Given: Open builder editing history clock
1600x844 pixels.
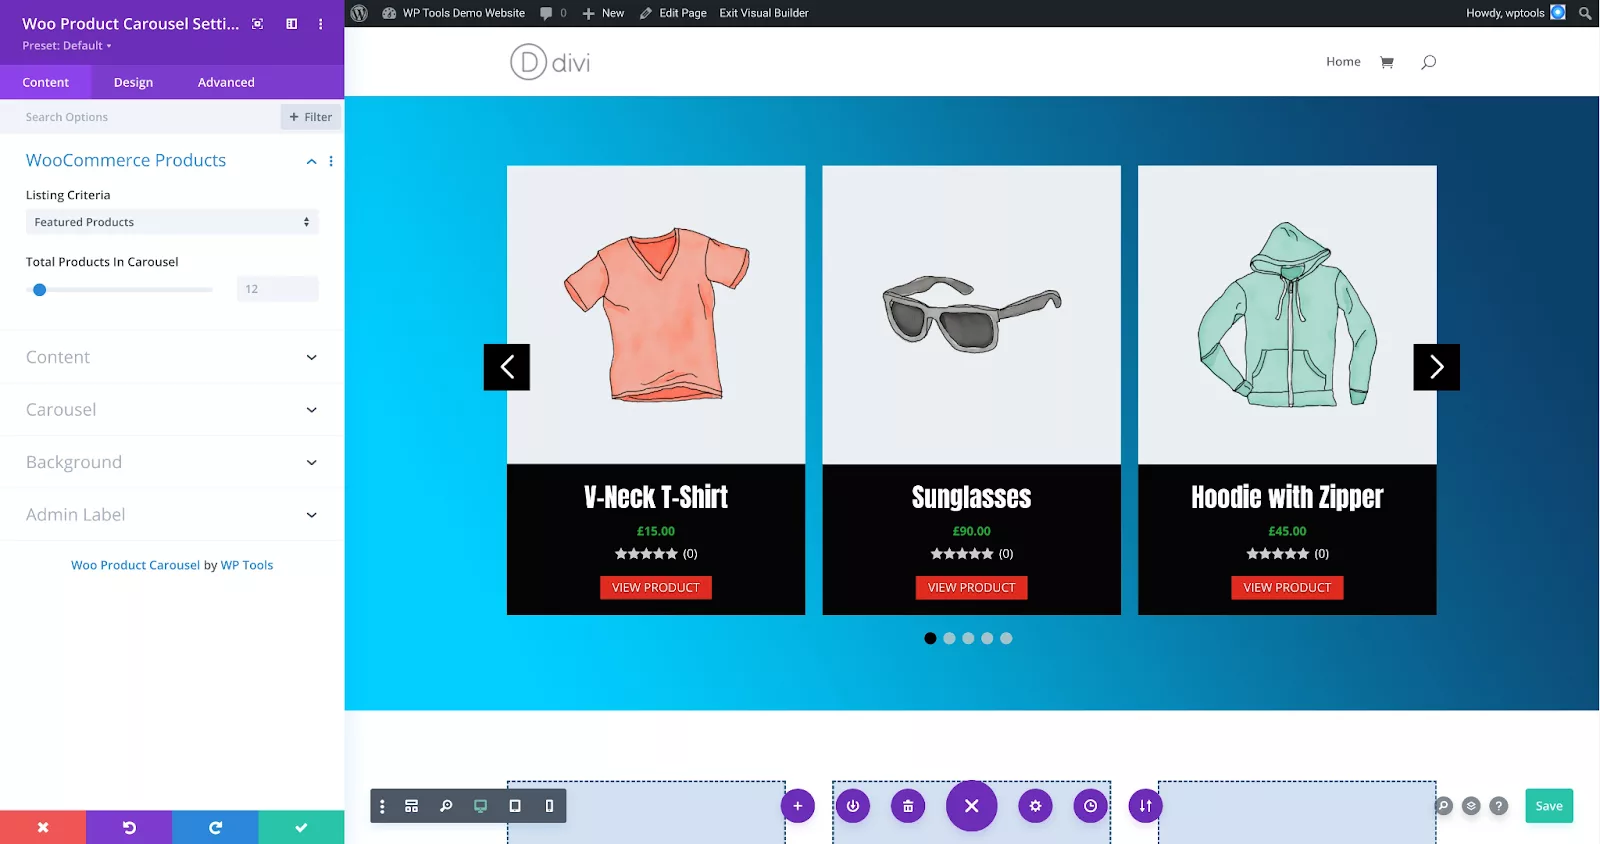Looking at the screenshot, I should [1090, 806].
